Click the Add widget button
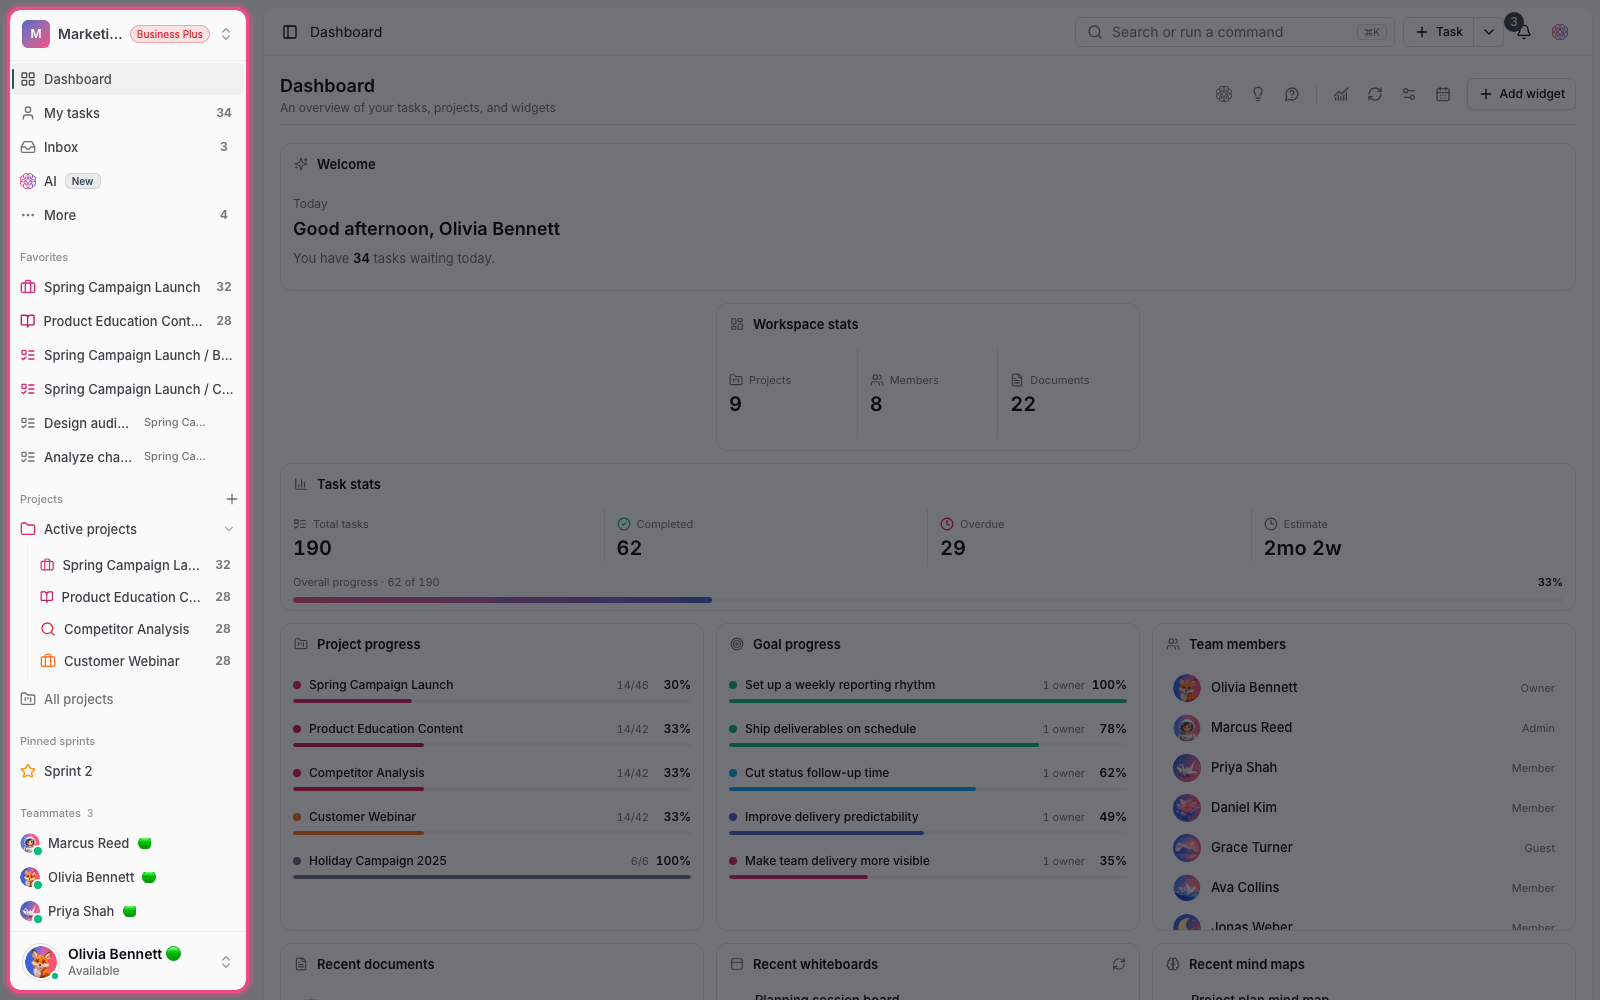Screen dimensions: 1600x1000 pos(1521,94)
